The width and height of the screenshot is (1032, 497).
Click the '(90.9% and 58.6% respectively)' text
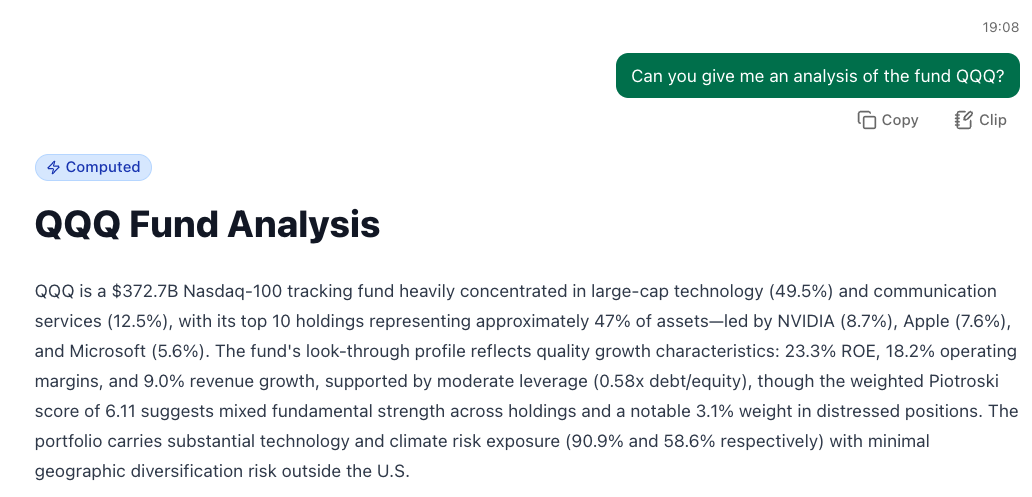[695, 441]
